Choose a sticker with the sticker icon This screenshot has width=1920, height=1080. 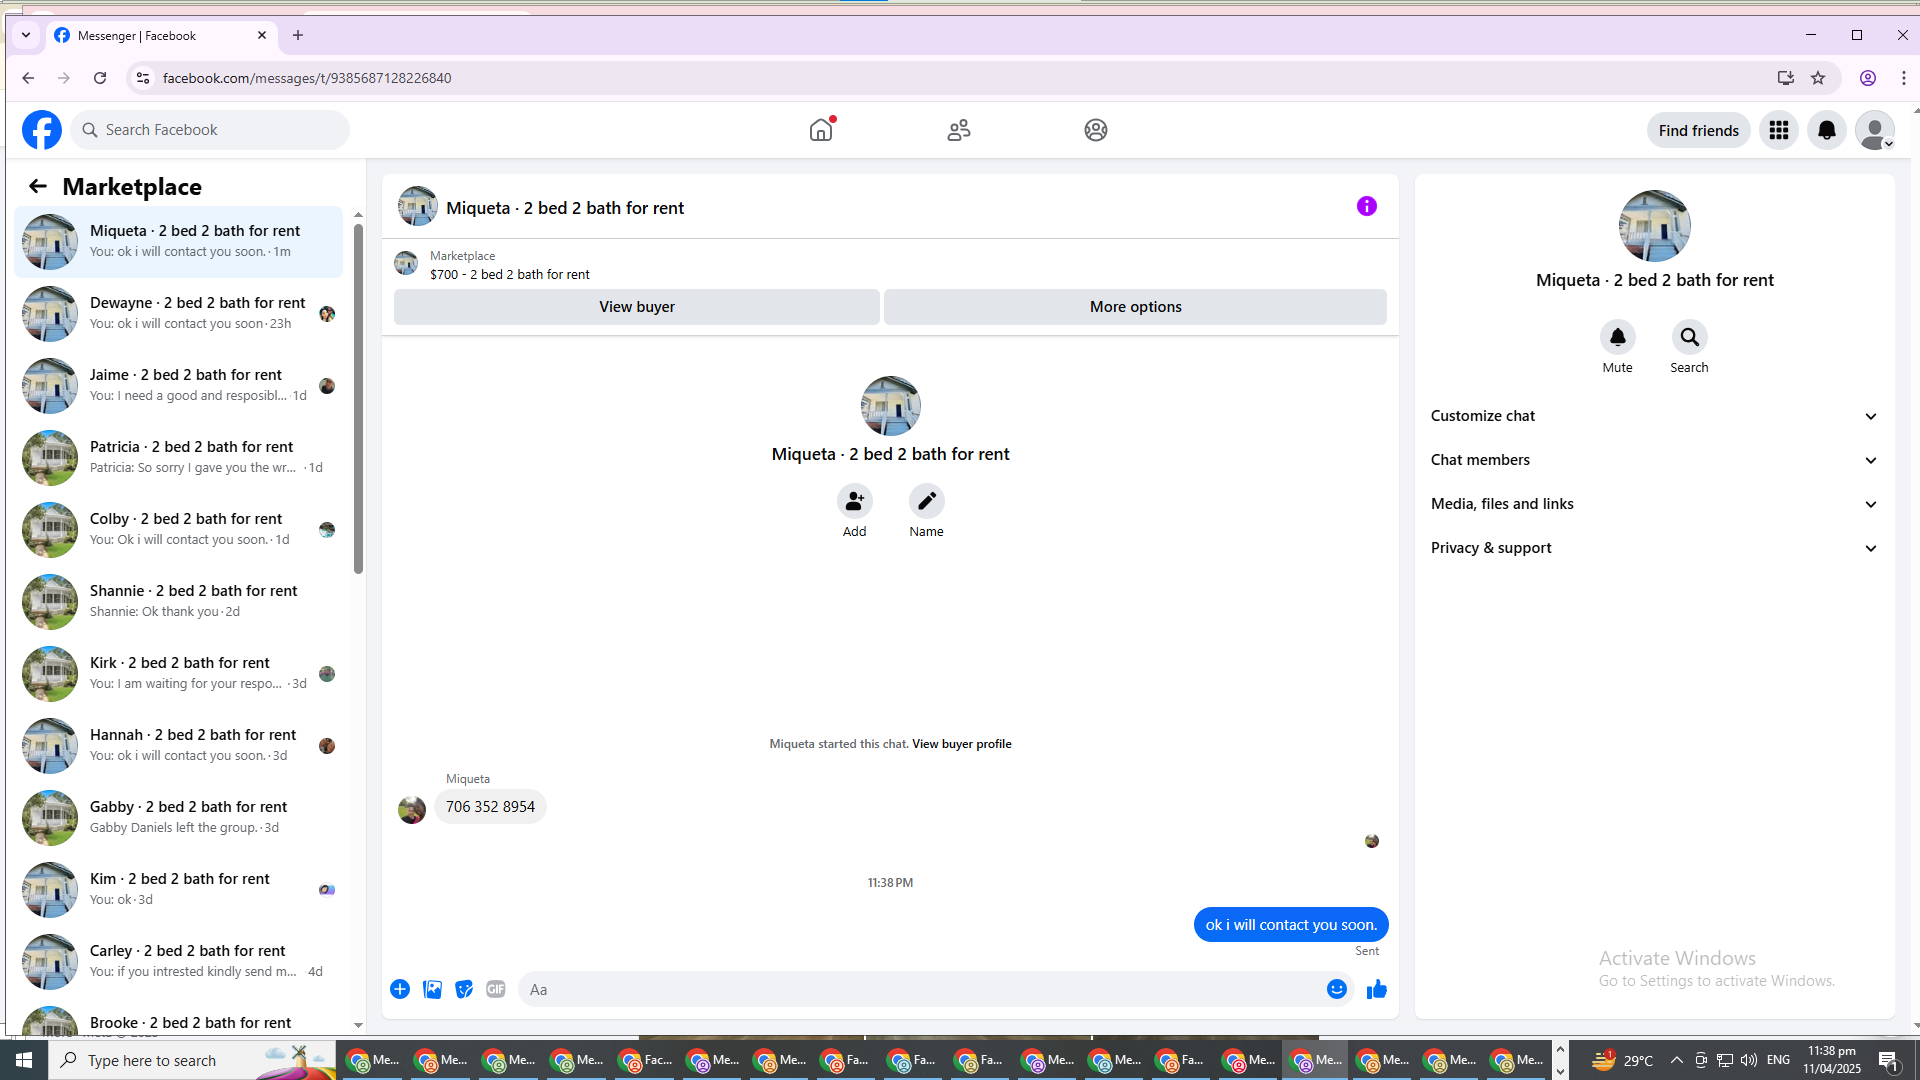coord(464,989)
